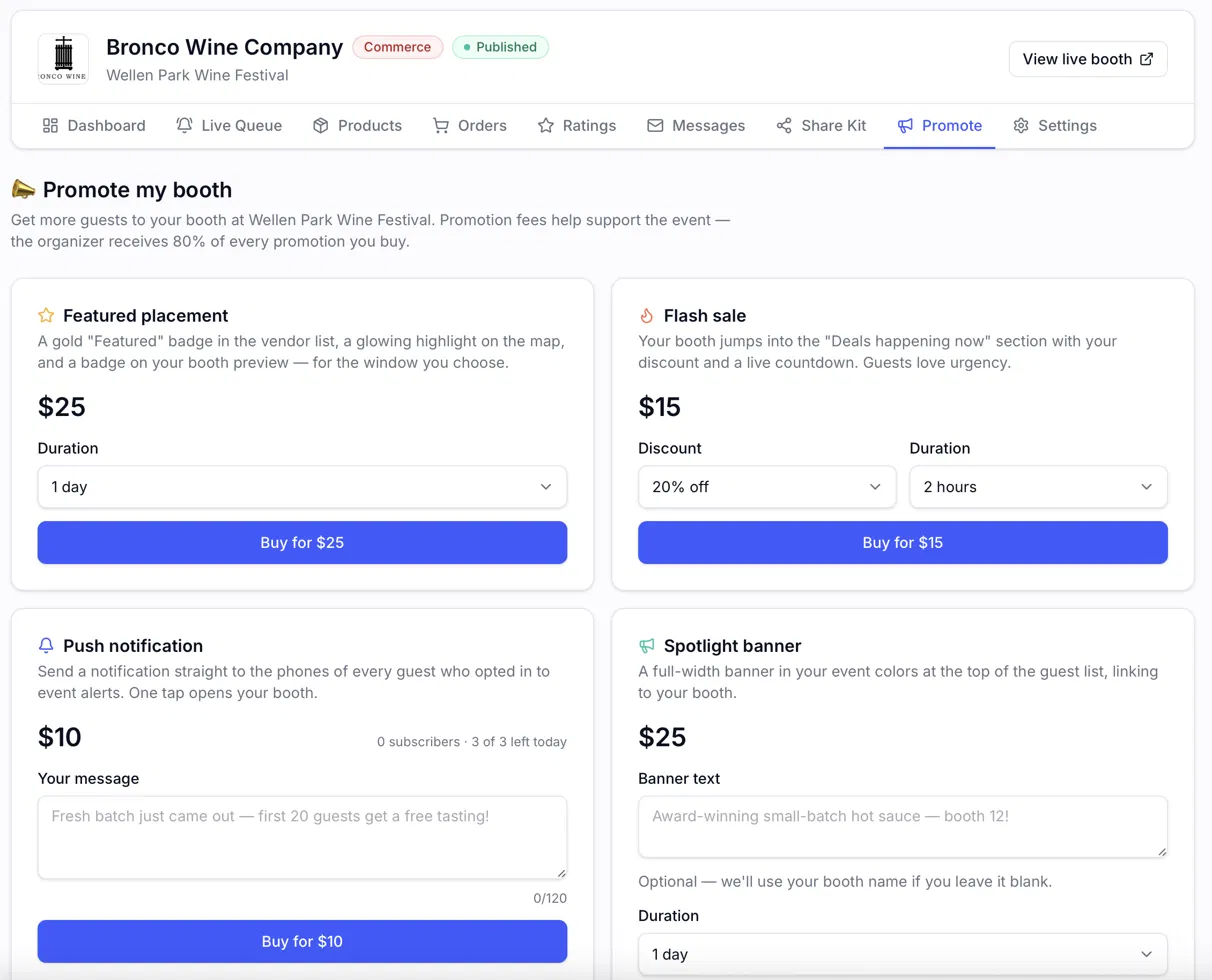
Task: Expand the Flash sale Discount dropdown
Action: point(767,487)
